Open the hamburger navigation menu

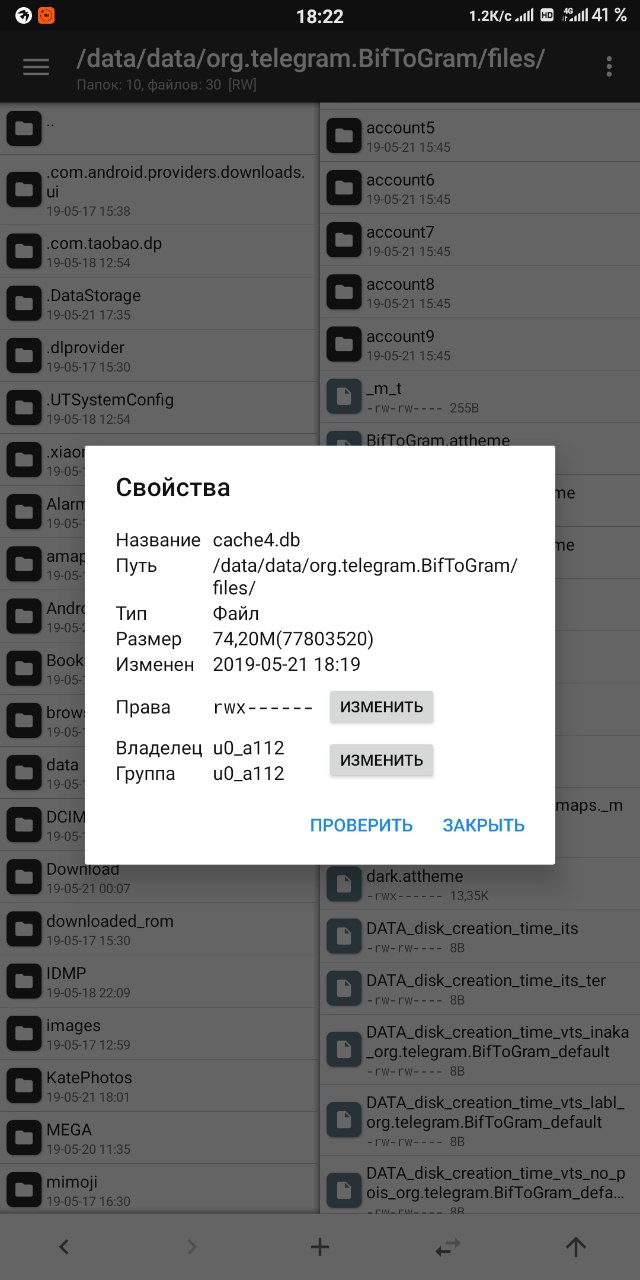(36, 67)
